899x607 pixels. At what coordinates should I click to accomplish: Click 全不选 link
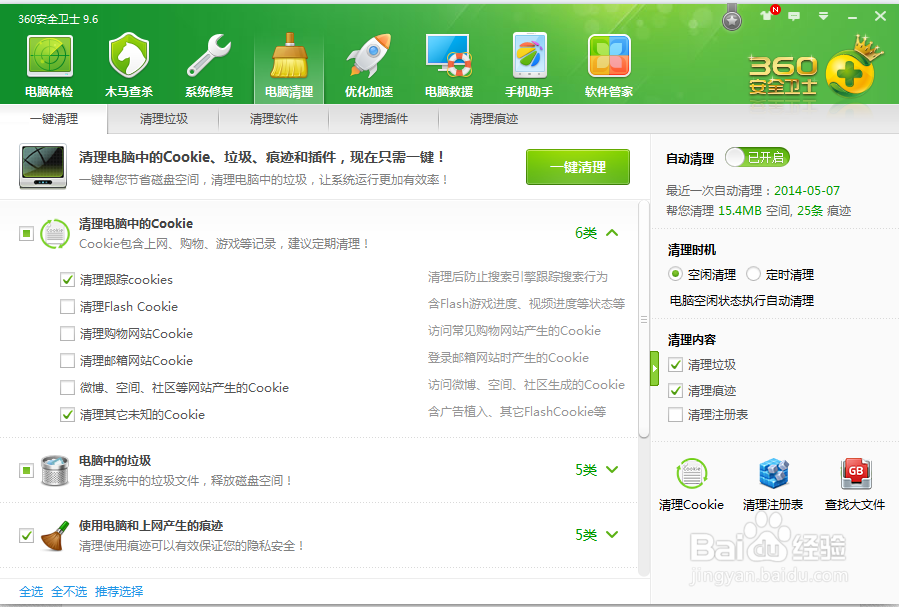(69, 591)
